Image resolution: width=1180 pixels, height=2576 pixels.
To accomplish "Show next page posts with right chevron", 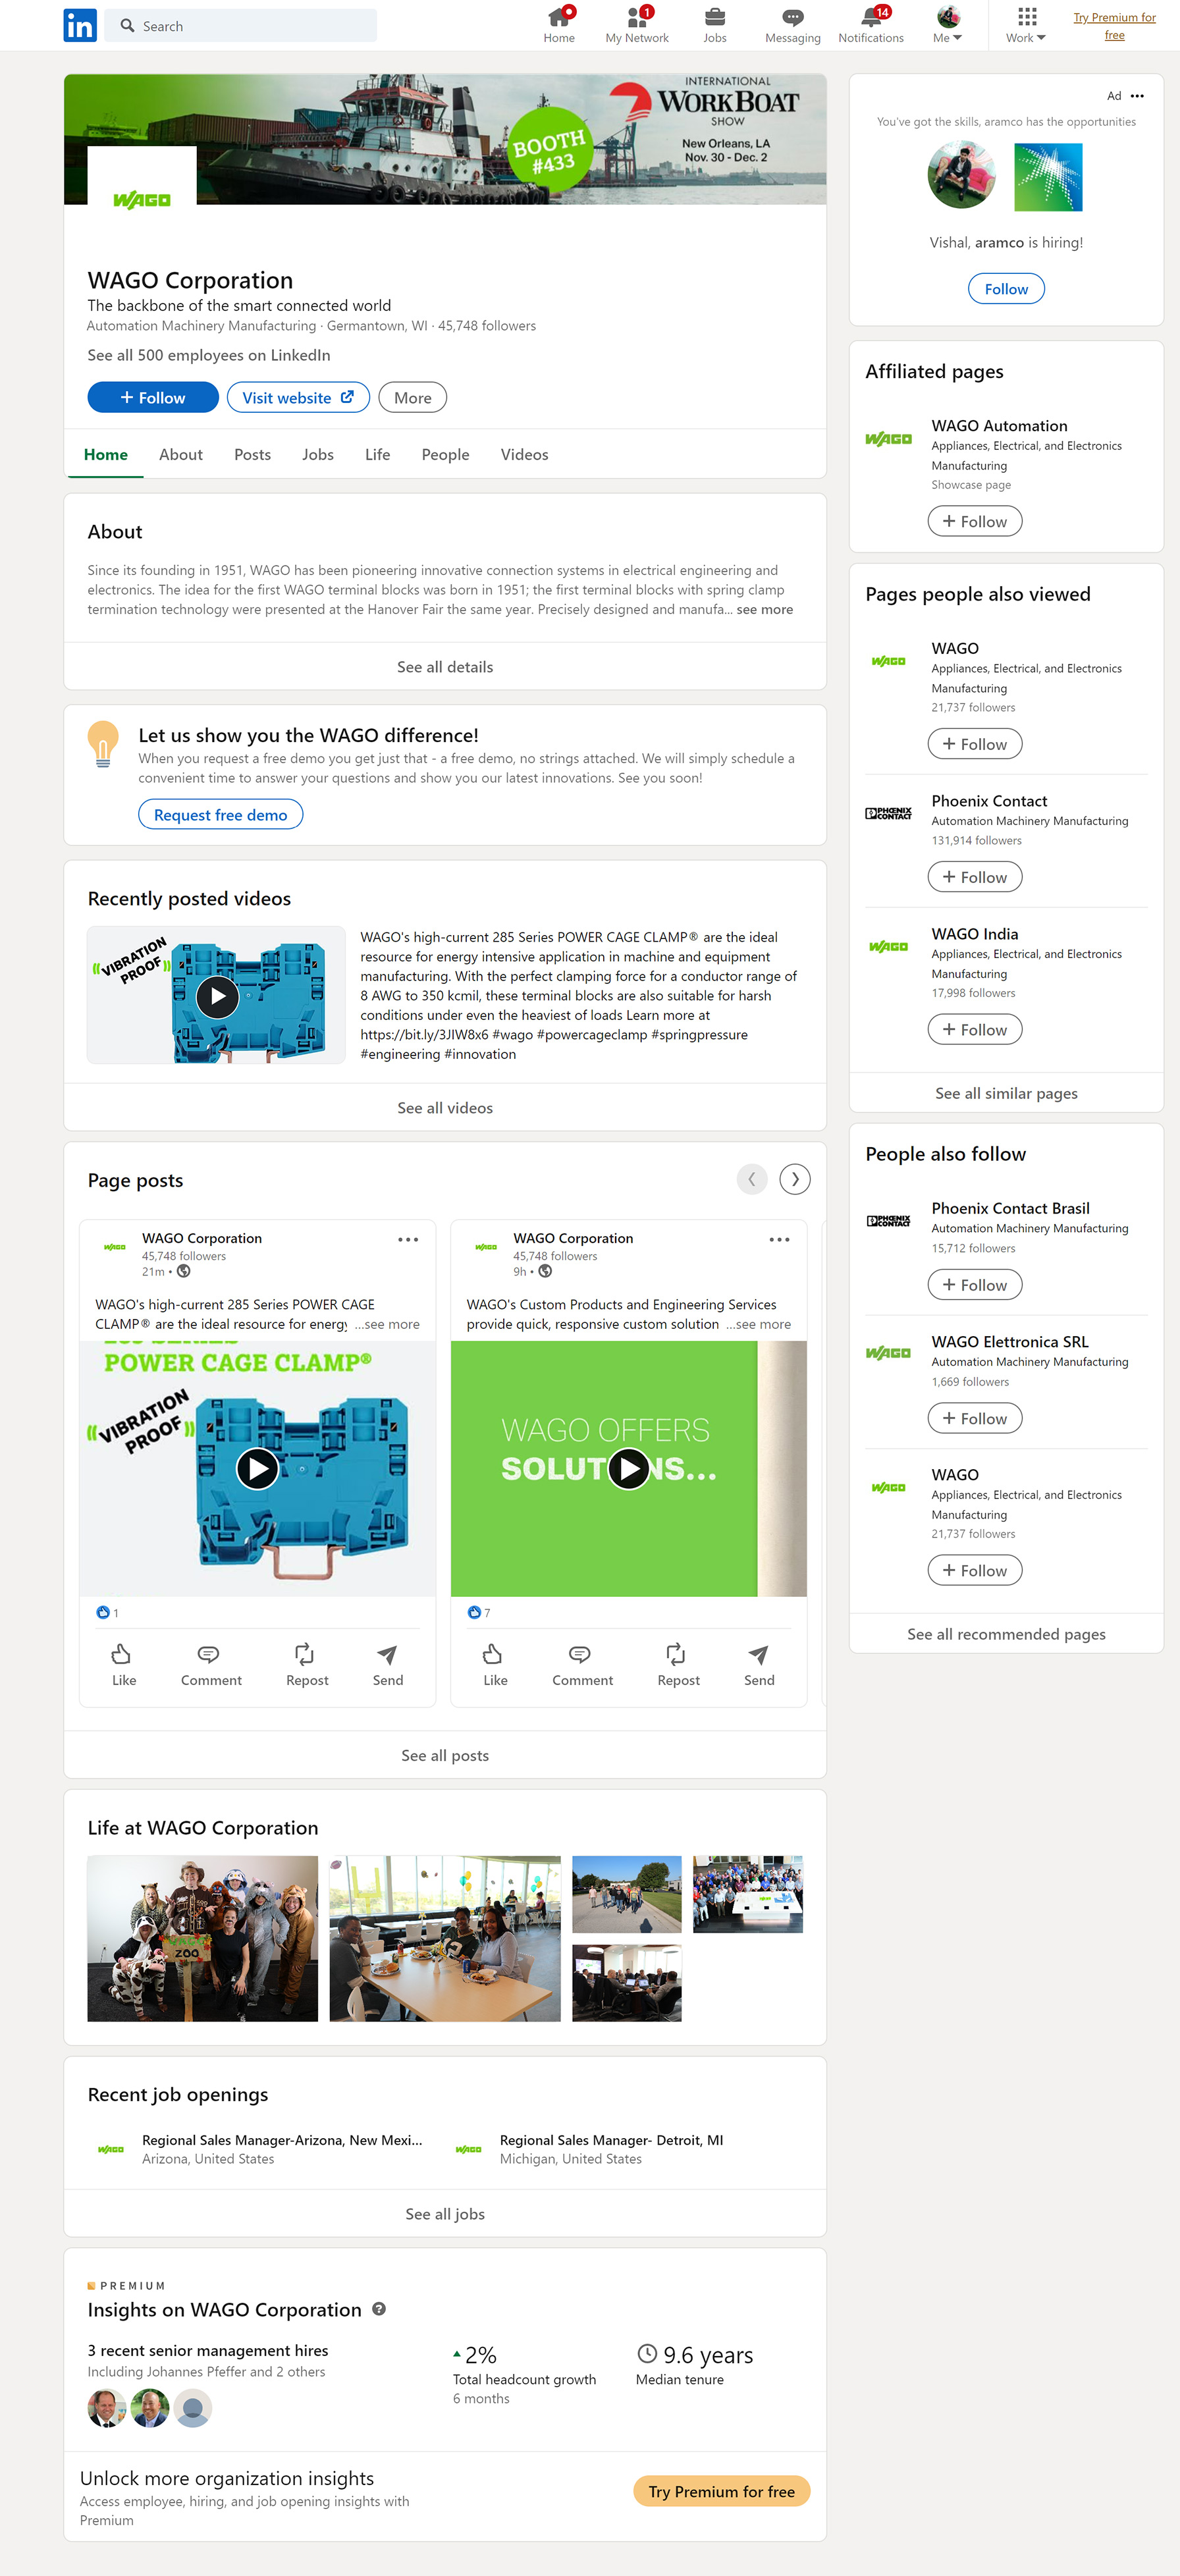I will pos(795,1179).
